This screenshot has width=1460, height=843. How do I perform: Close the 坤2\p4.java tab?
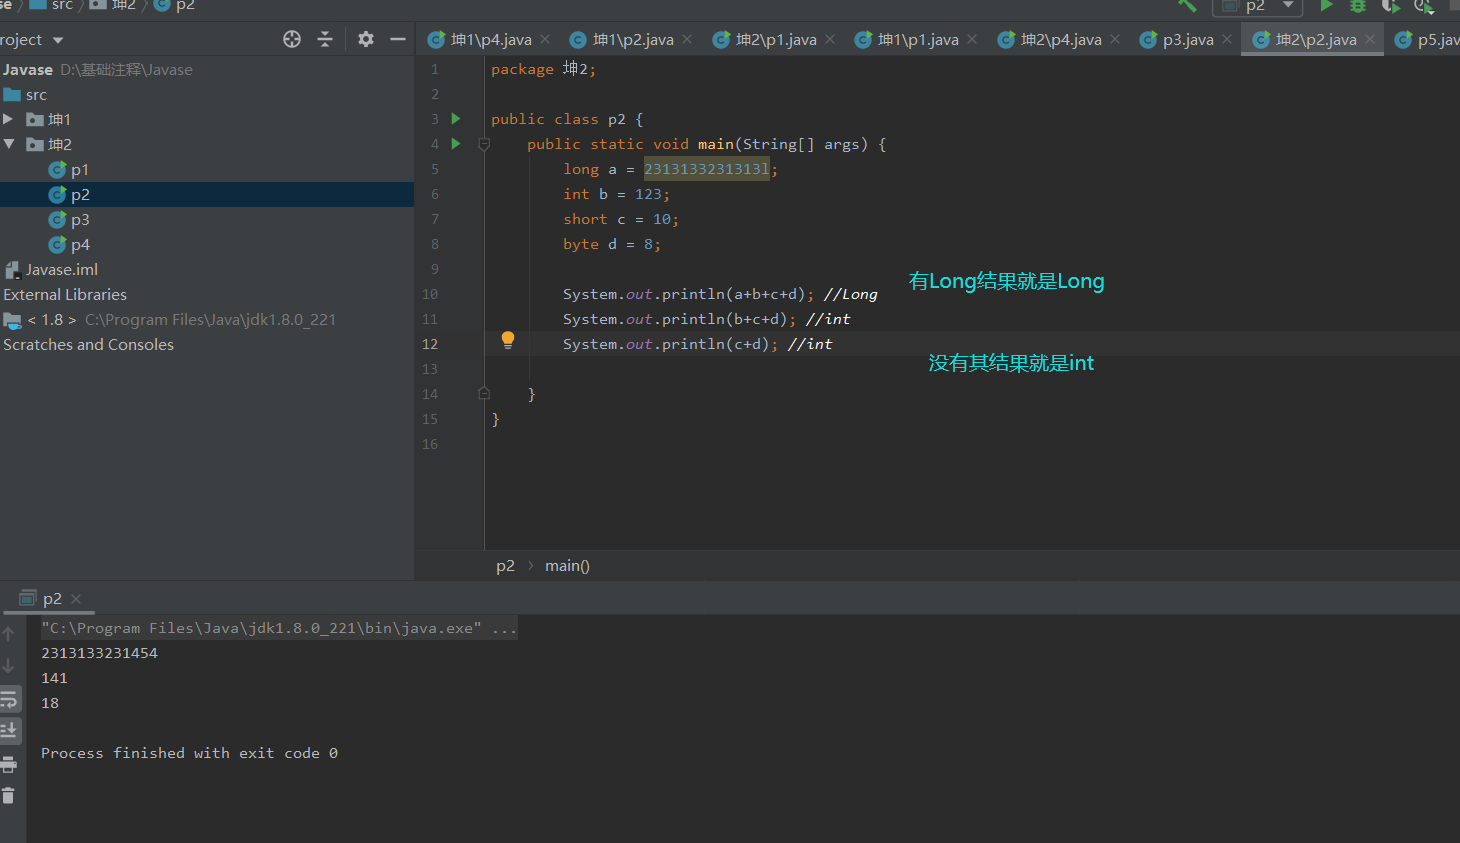[x=1115, y=39]
